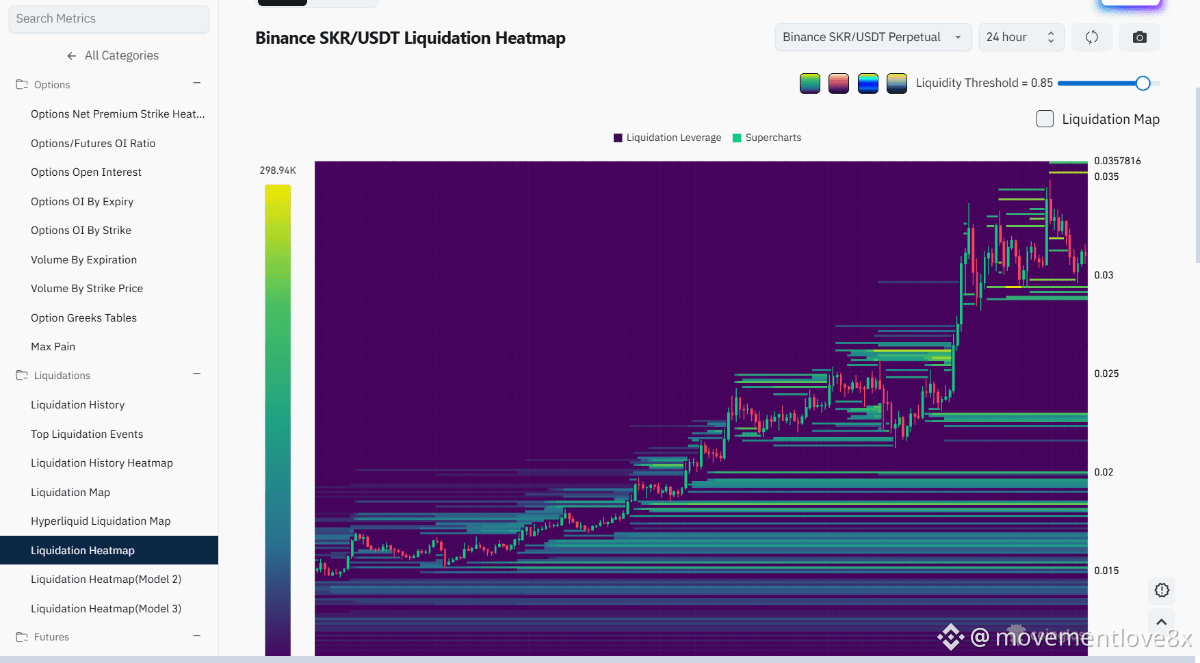The height and width of the screenshot is (663, 1200).
Task: Click the Futures folder icon
Action: [x=22, y=637]
